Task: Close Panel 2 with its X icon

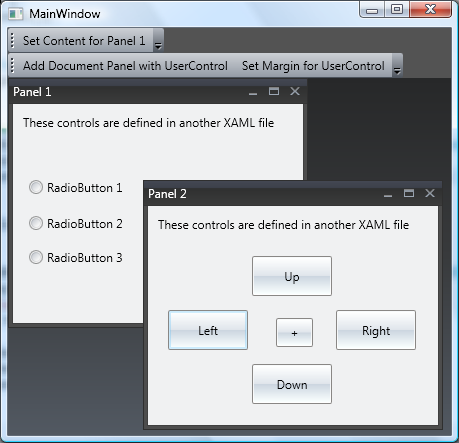Action: pyautogui.click(x=430, y=193)
